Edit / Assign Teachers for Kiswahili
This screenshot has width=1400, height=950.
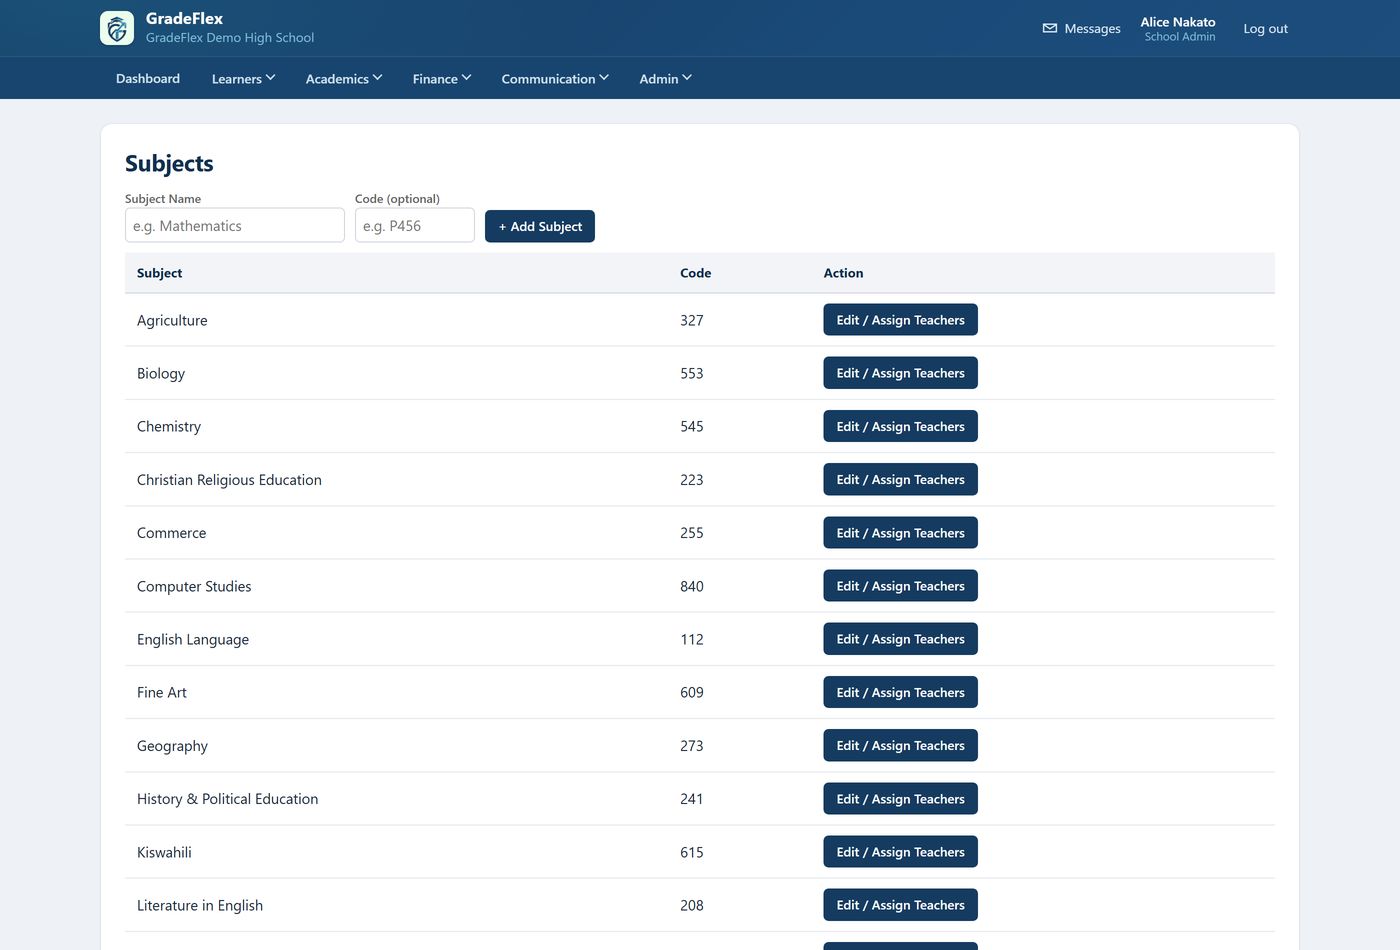point(900,852)
